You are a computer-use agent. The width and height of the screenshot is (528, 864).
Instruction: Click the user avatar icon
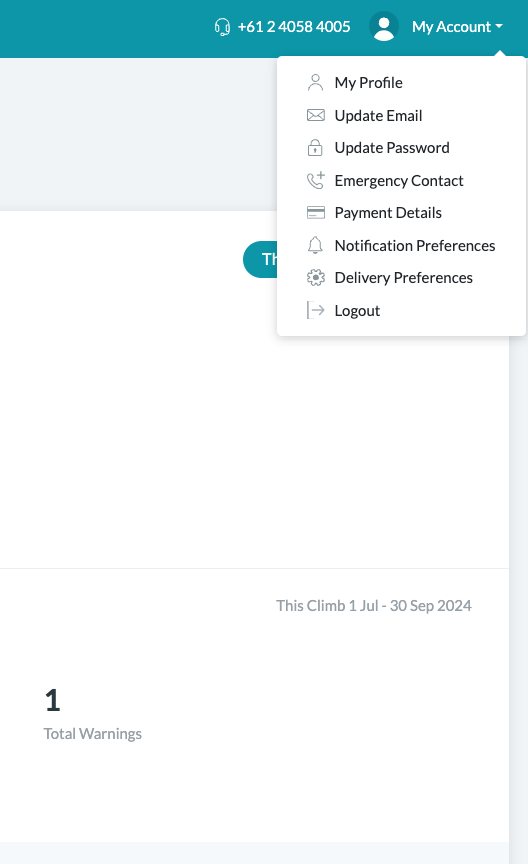tap(384, 26)
